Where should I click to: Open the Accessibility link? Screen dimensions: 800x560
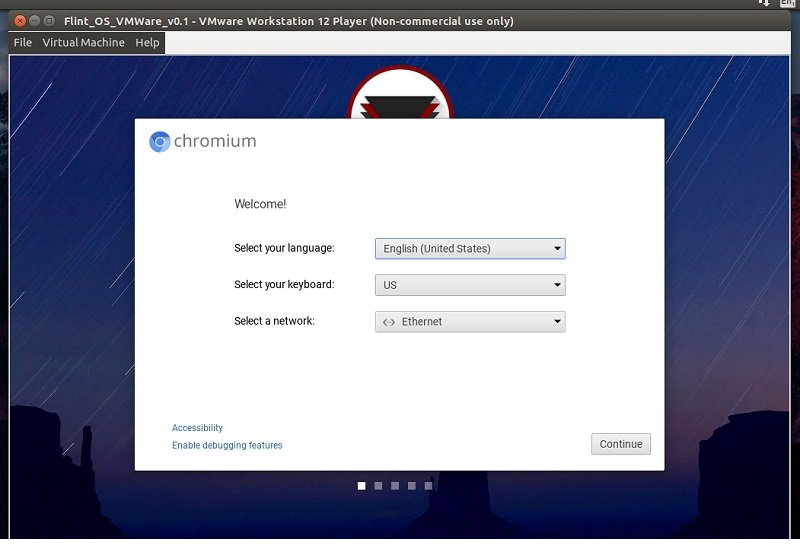pyautogui.click(x=197, y=428)
